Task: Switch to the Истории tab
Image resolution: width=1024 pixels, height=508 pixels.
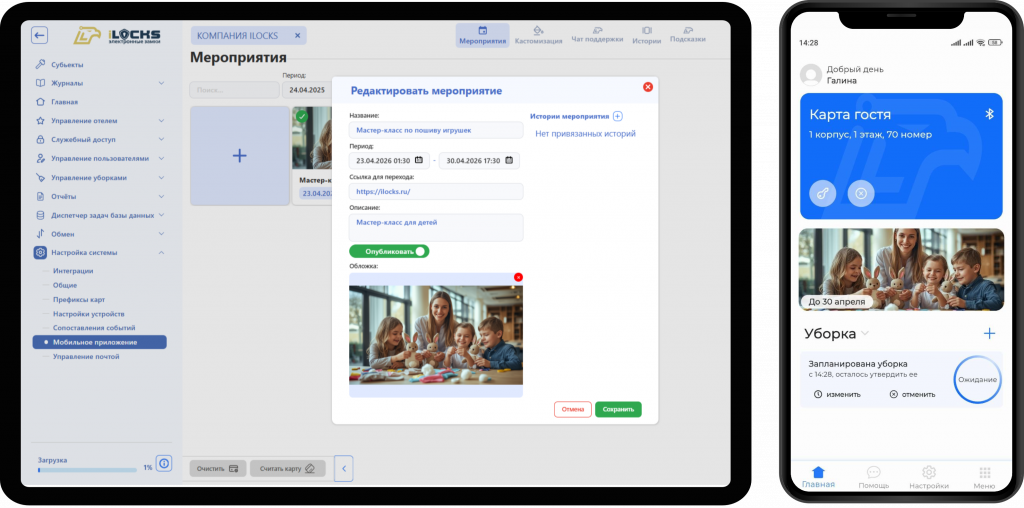Action: point(647,35)
